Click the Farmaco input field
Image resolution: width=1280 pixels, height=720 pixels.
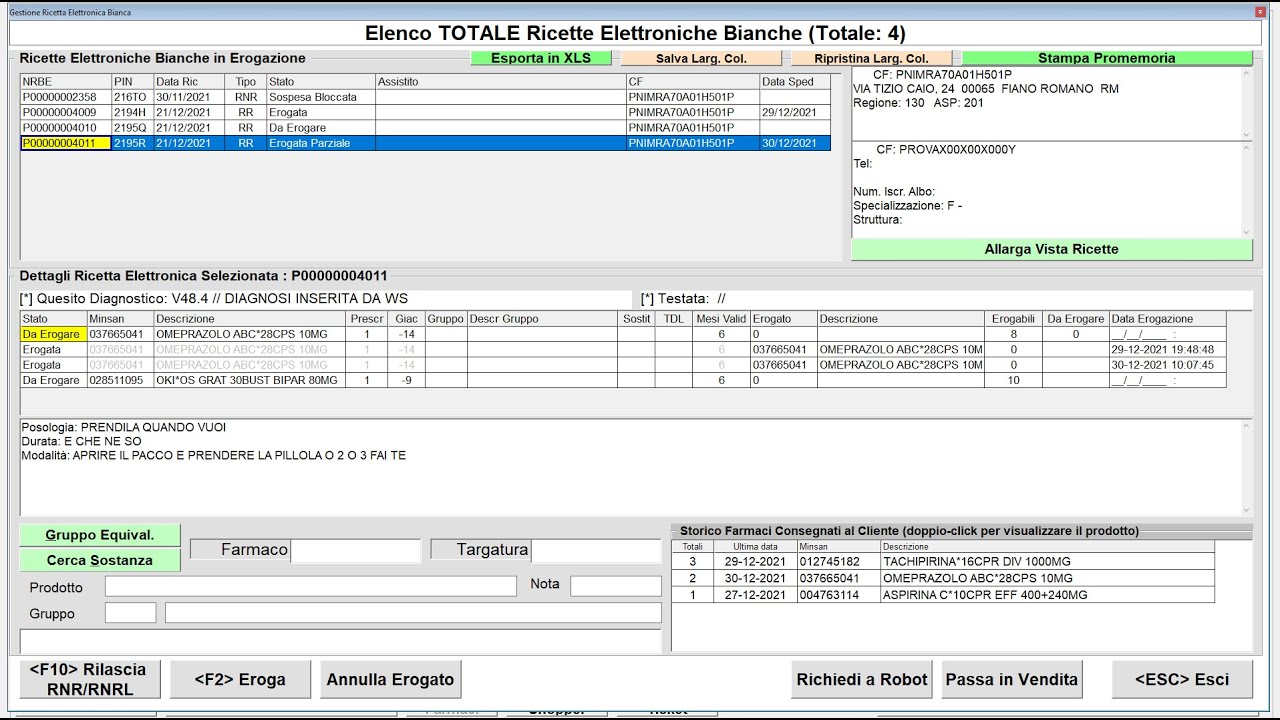coord(356,550)
